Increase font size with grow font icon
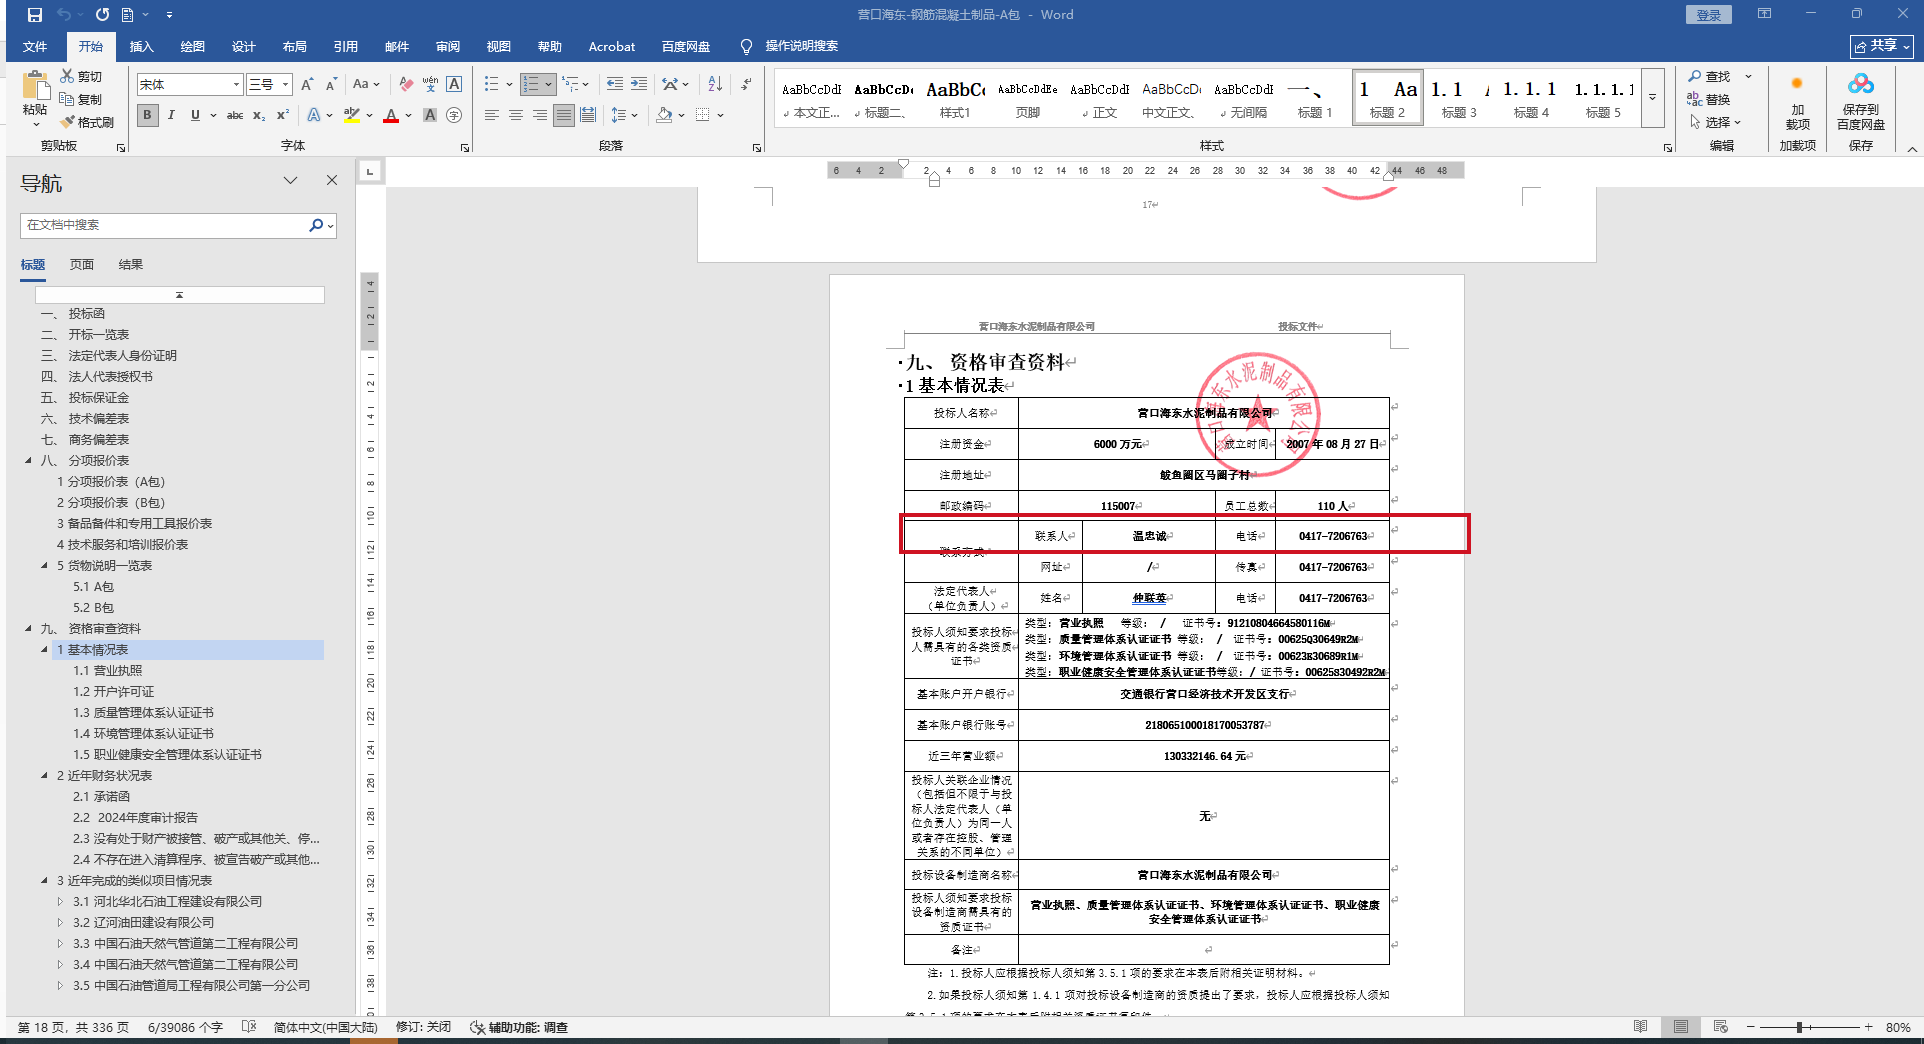Screen dimensions: 1924x1044 point(307,85)
